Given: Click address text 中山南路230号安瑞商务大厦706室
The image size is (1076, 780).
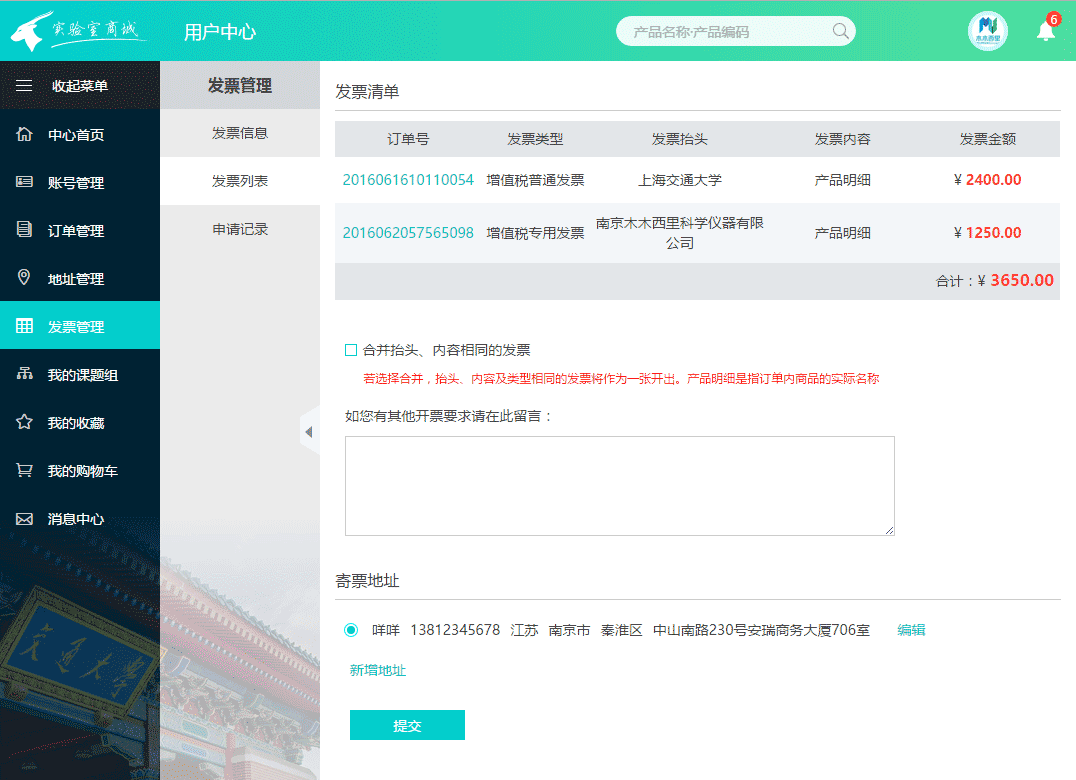Looking at the screenshot, I should [761, 630].
